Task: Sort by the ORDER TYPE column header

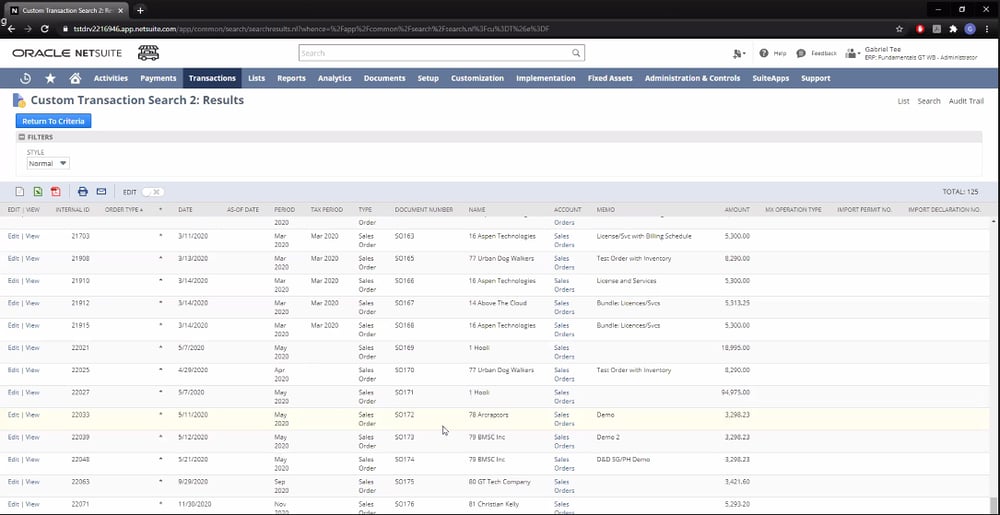Action: tap(124, 210)
